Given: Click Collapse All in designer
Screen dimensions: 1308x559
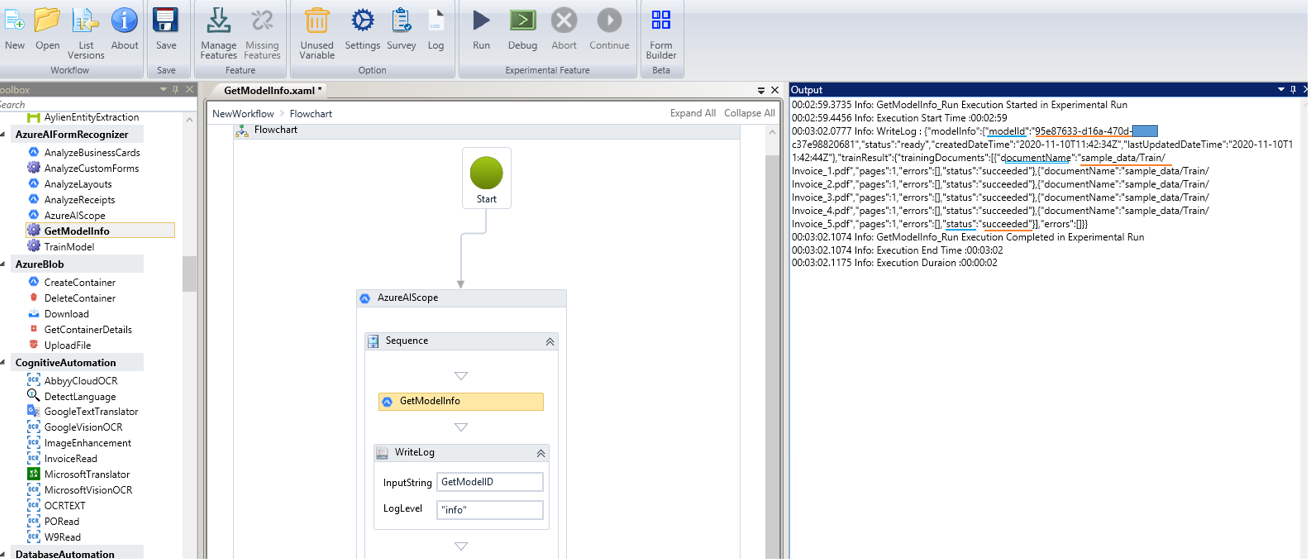Looking at the screenshot, I should tap(749, 114).
